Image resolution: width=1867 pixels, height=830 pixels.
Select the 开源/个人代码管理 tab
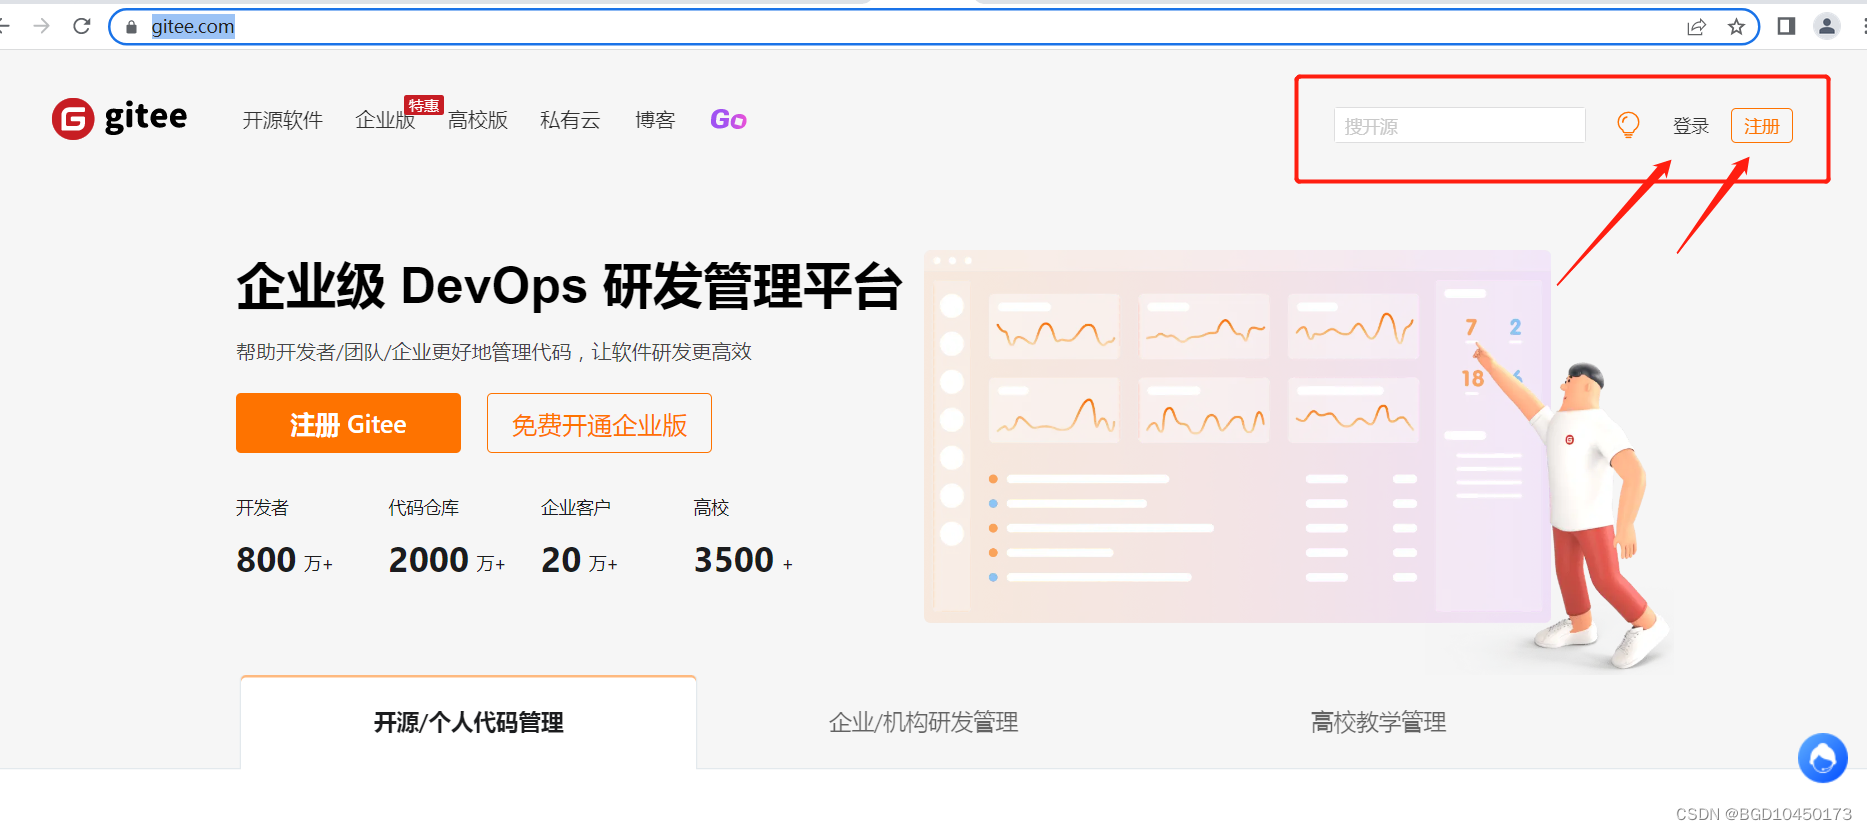point(468,722)
